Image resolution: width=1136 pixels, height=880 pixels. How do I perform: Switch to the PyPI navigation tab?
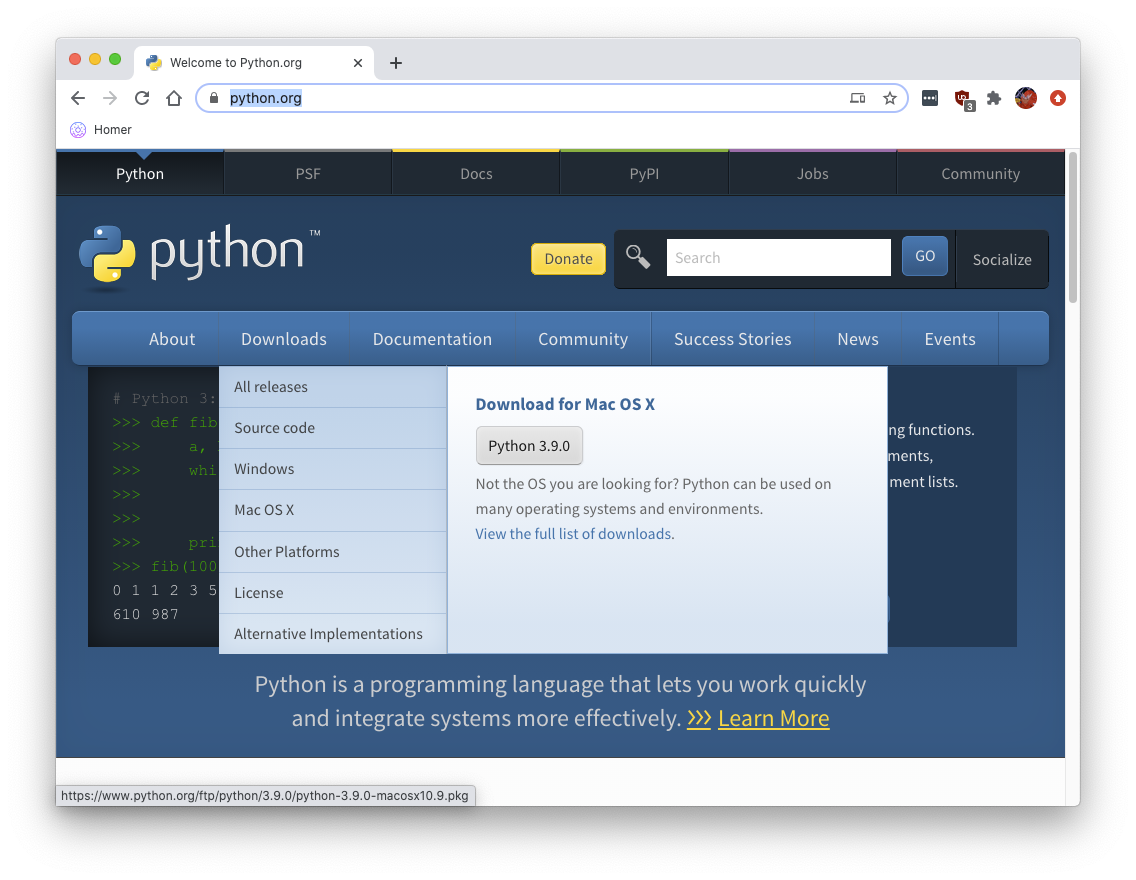click(644, 173)
